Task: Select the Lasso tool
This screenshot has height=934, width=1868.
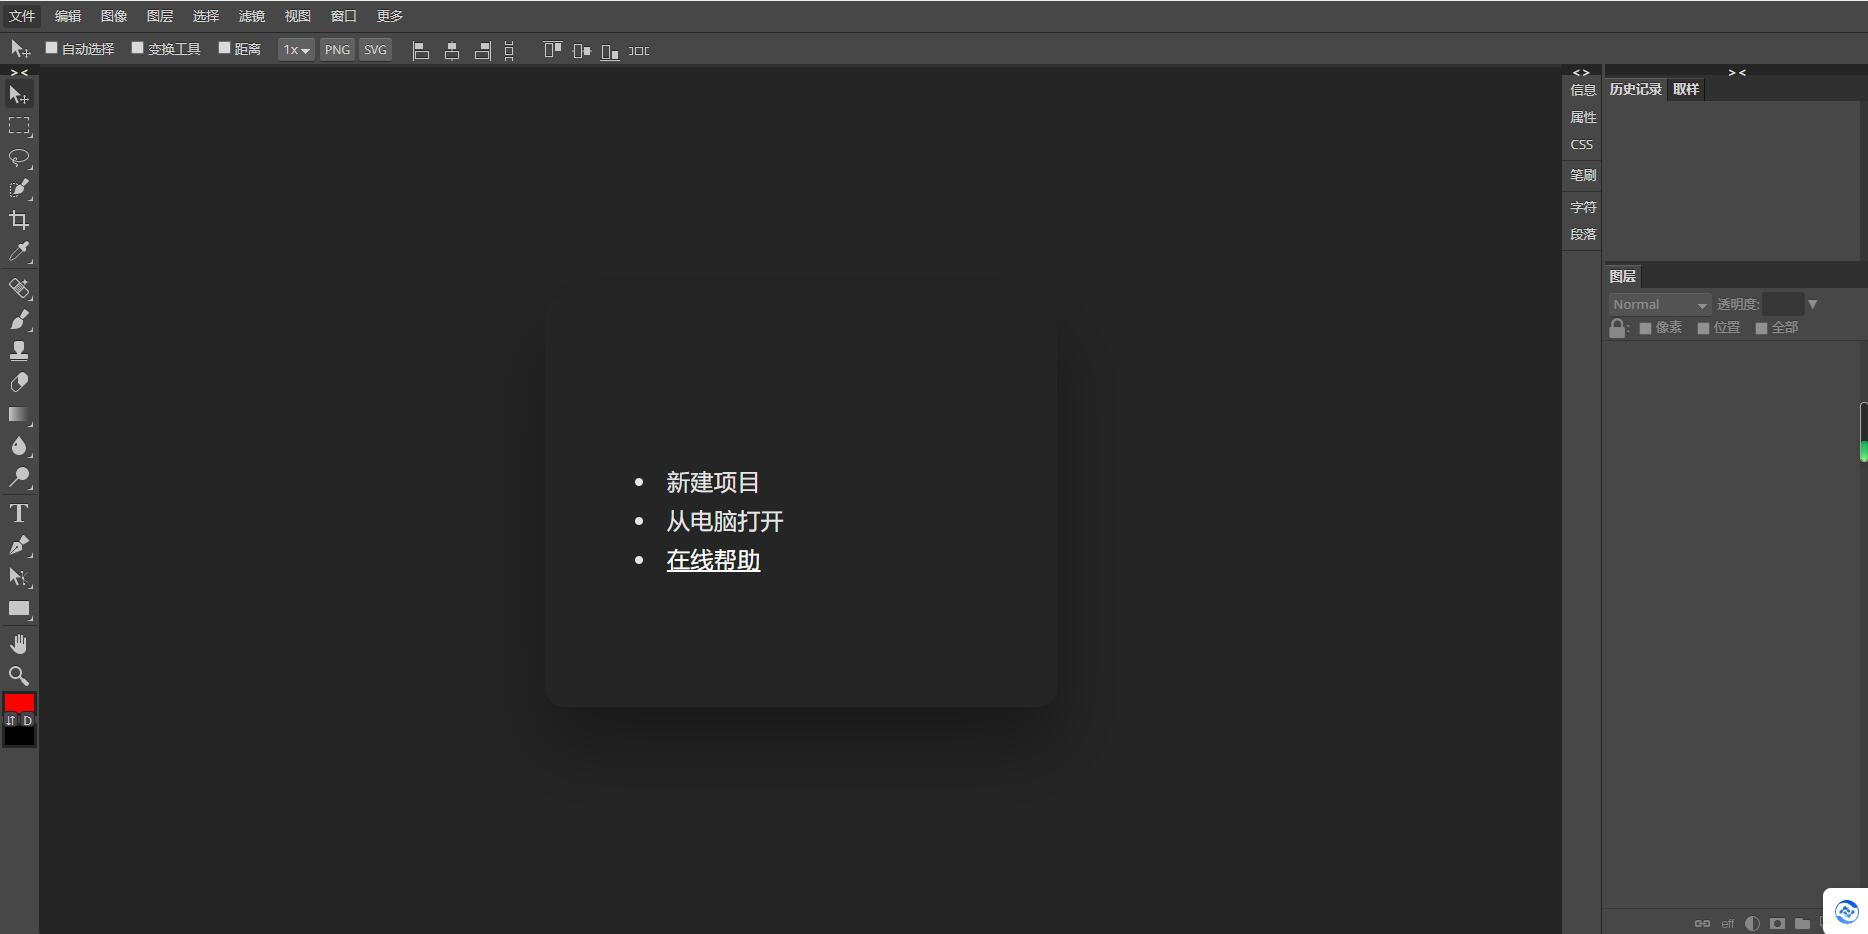Action: (19, 157)
